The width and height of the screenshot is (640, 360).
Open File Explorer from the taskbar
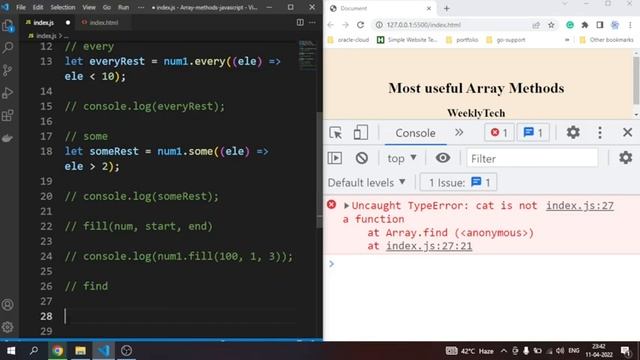pyautogui.click(x=80, y=351)
